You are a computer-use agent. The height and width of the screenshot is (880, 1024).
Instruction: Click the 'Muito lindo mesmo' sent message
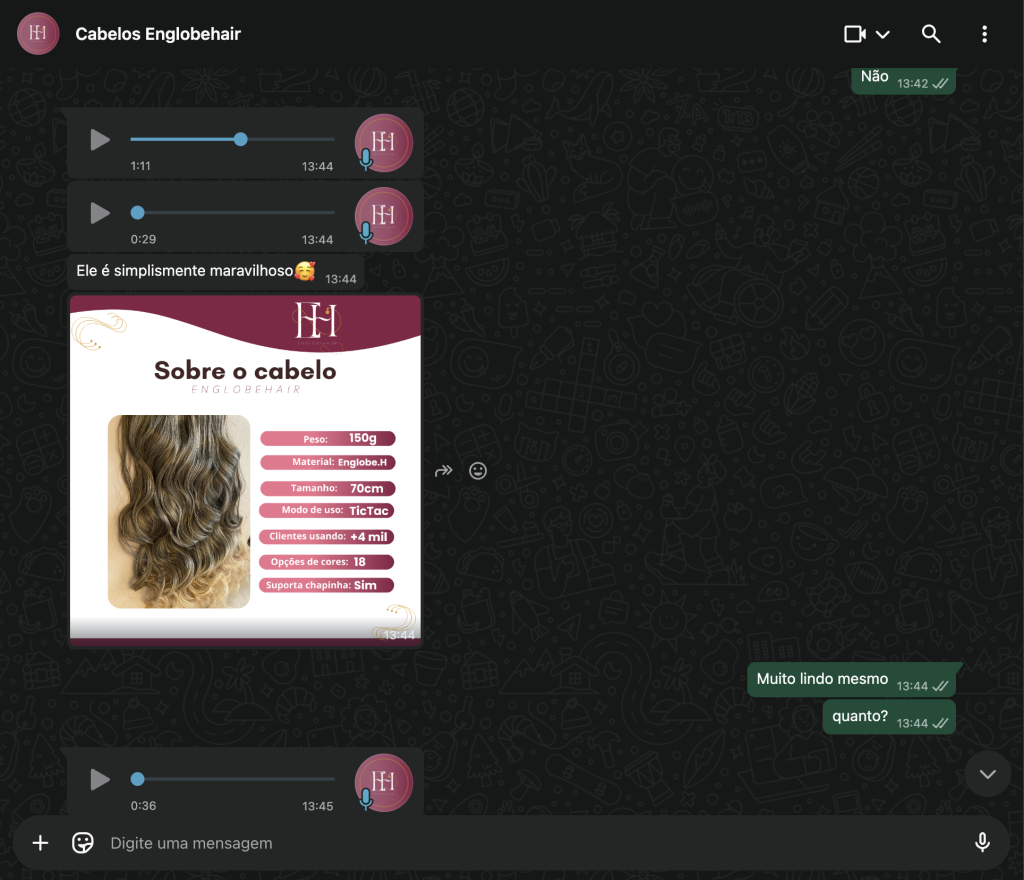point(822,679)
